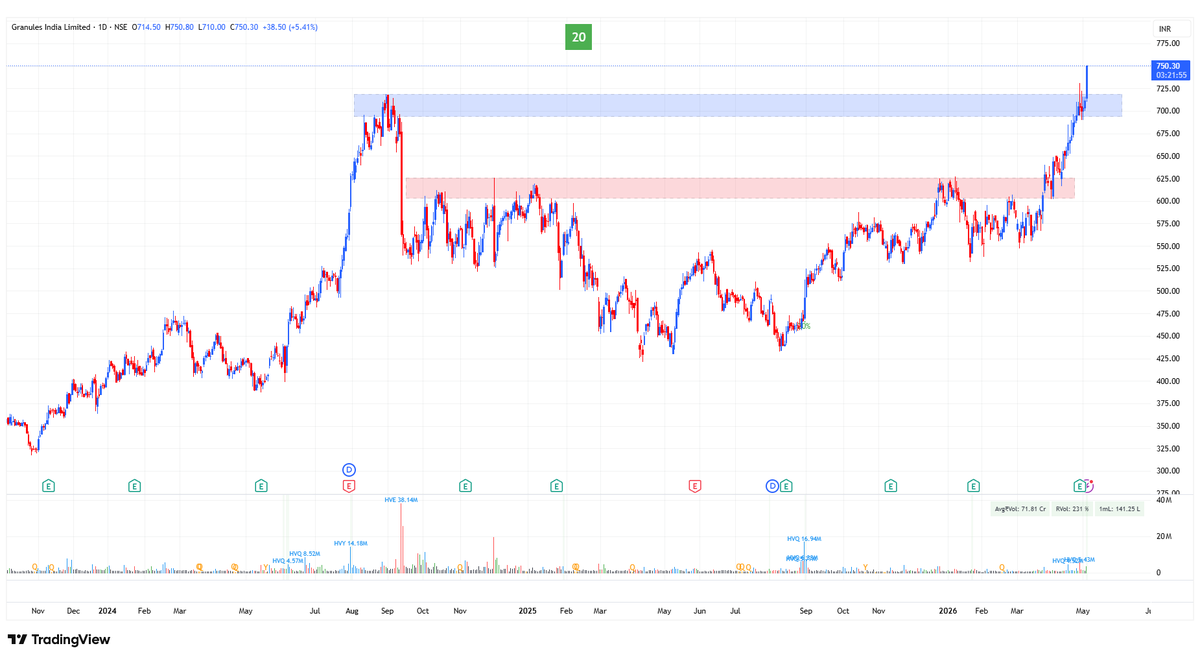Screen dimensions: 1200x659
Task: Select the red 625 resistance zone rectangle
Action: coord(740,188)
